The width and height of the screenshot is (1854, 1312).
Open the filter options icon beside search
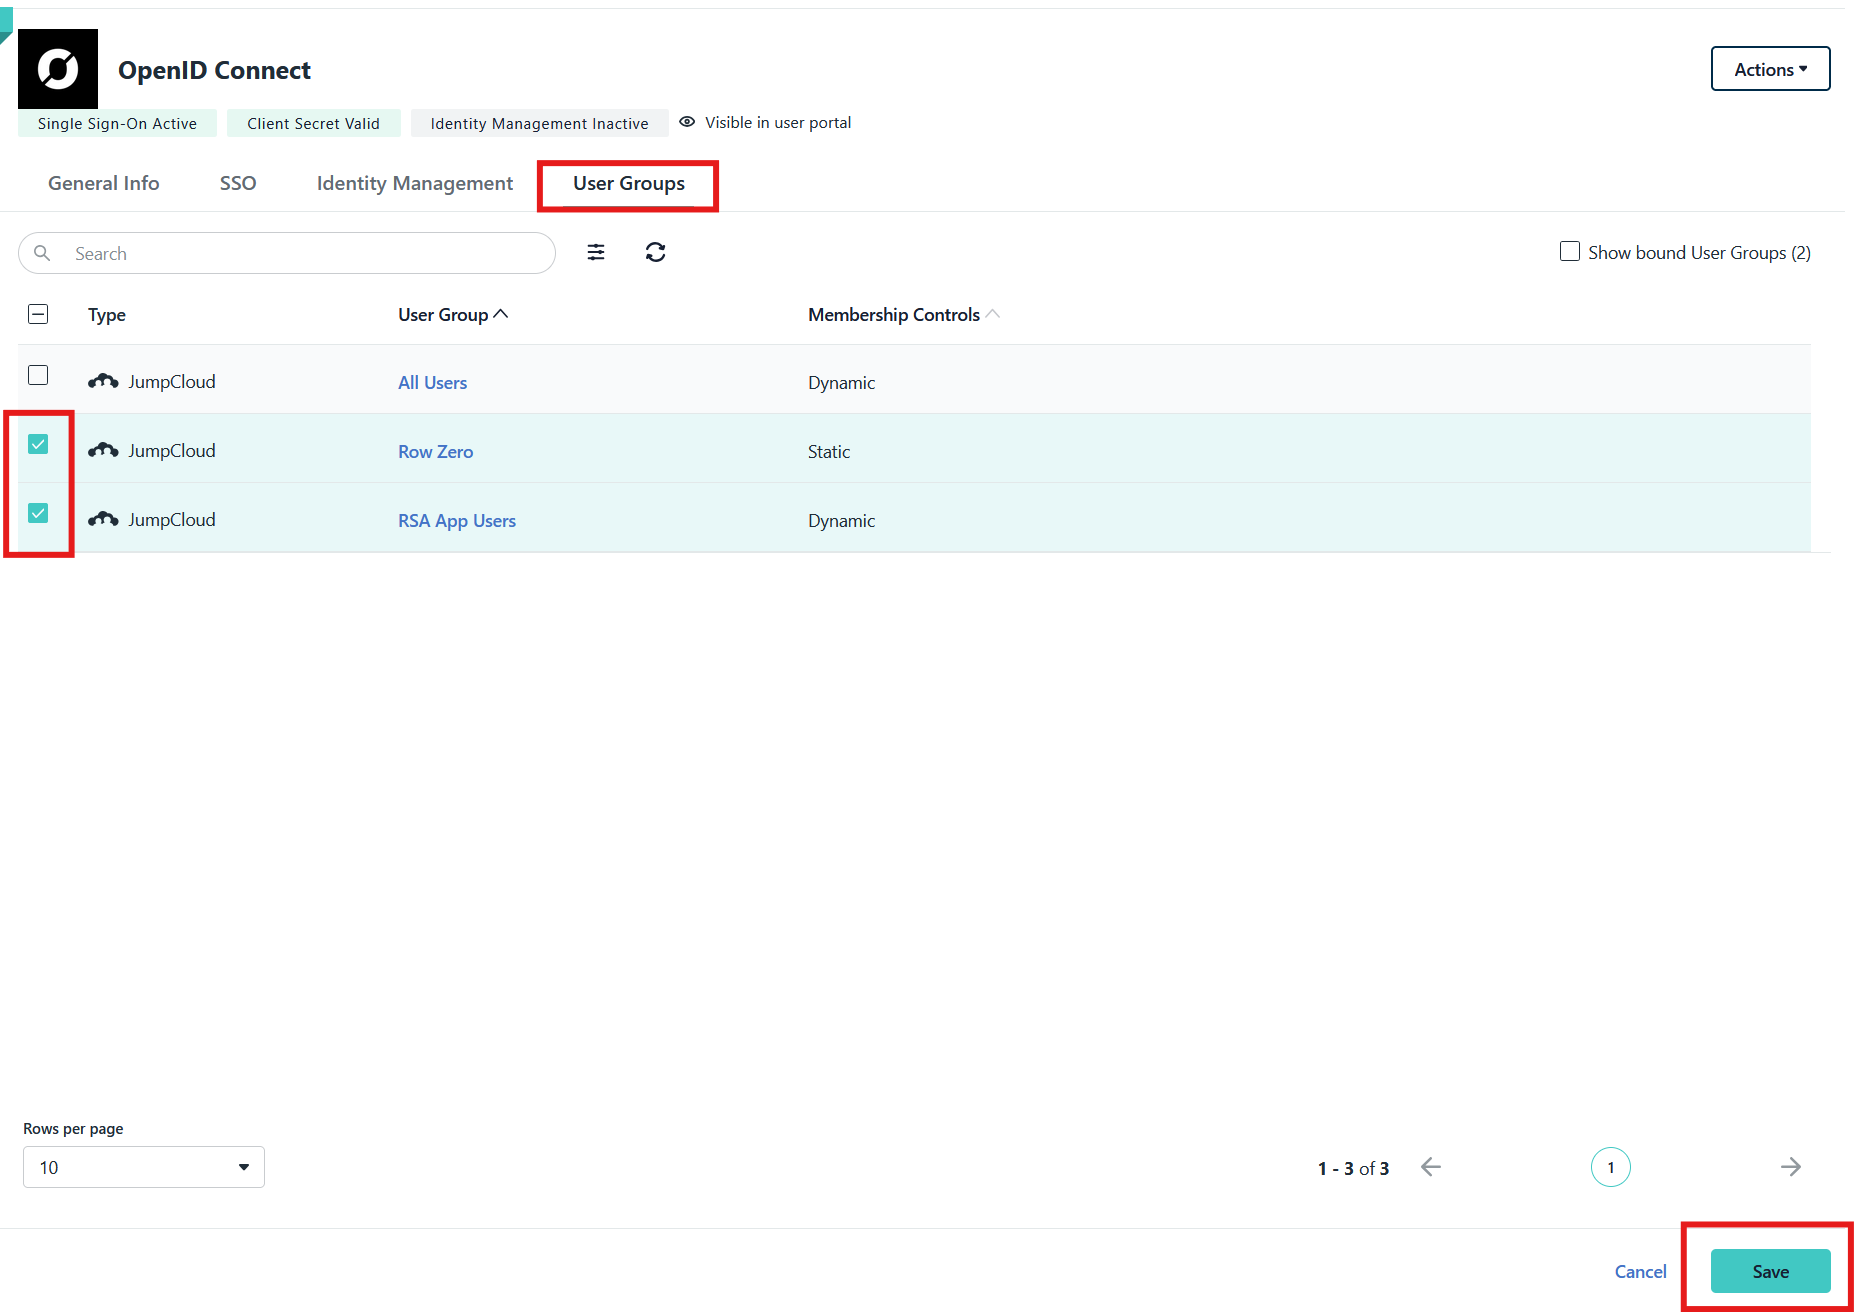coord(596,252)
